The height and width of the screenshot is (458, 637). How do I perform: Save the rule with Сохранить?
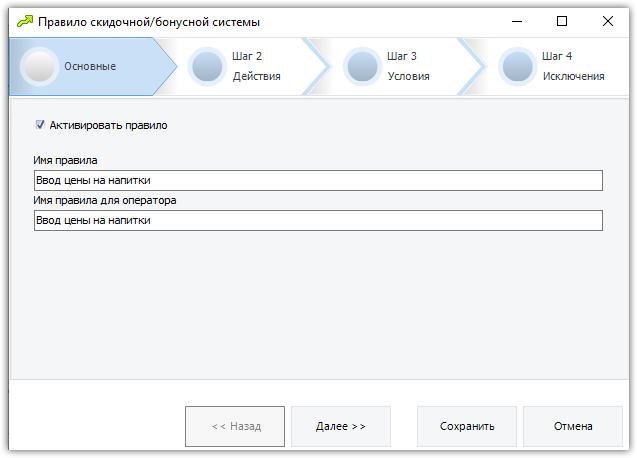467,426
